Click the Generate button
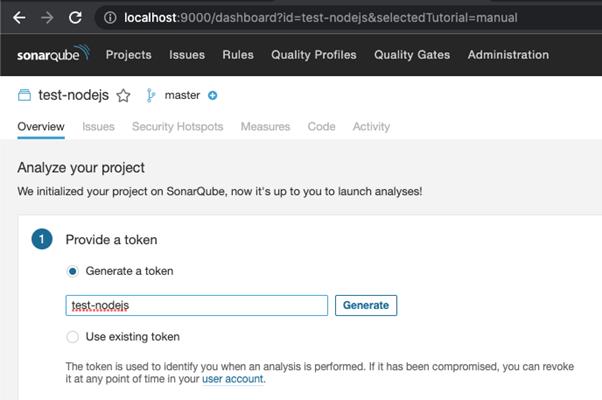 pos(366,306)
